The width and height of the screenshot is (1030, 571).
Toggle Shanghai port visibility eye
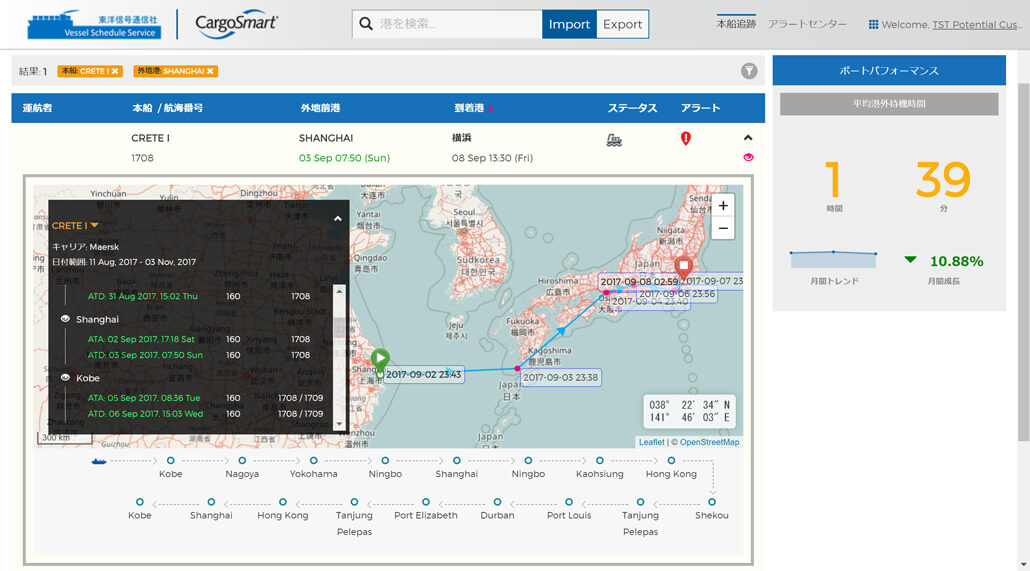point(65,319)
